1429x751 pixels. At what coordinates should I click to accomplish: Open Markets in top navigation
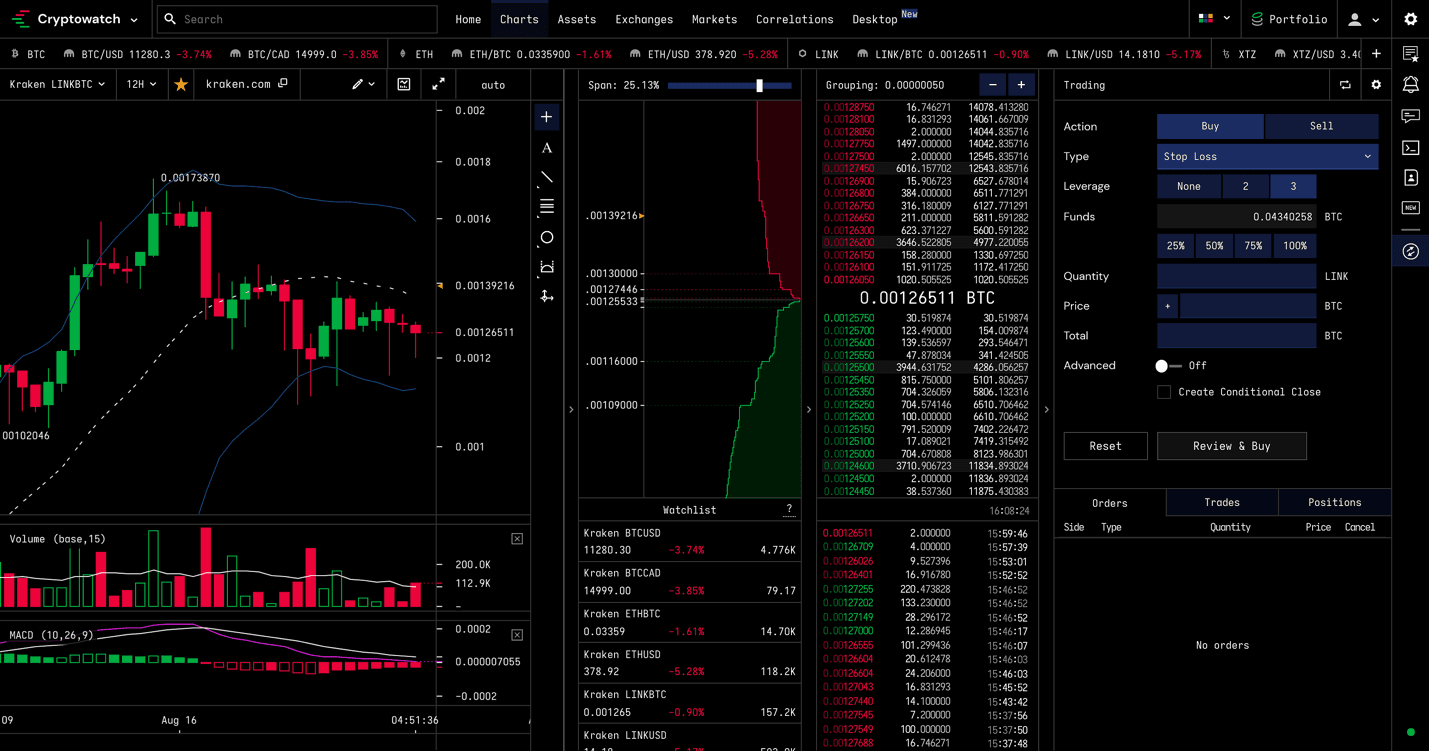pyautogui.click(x=714, y=19)
